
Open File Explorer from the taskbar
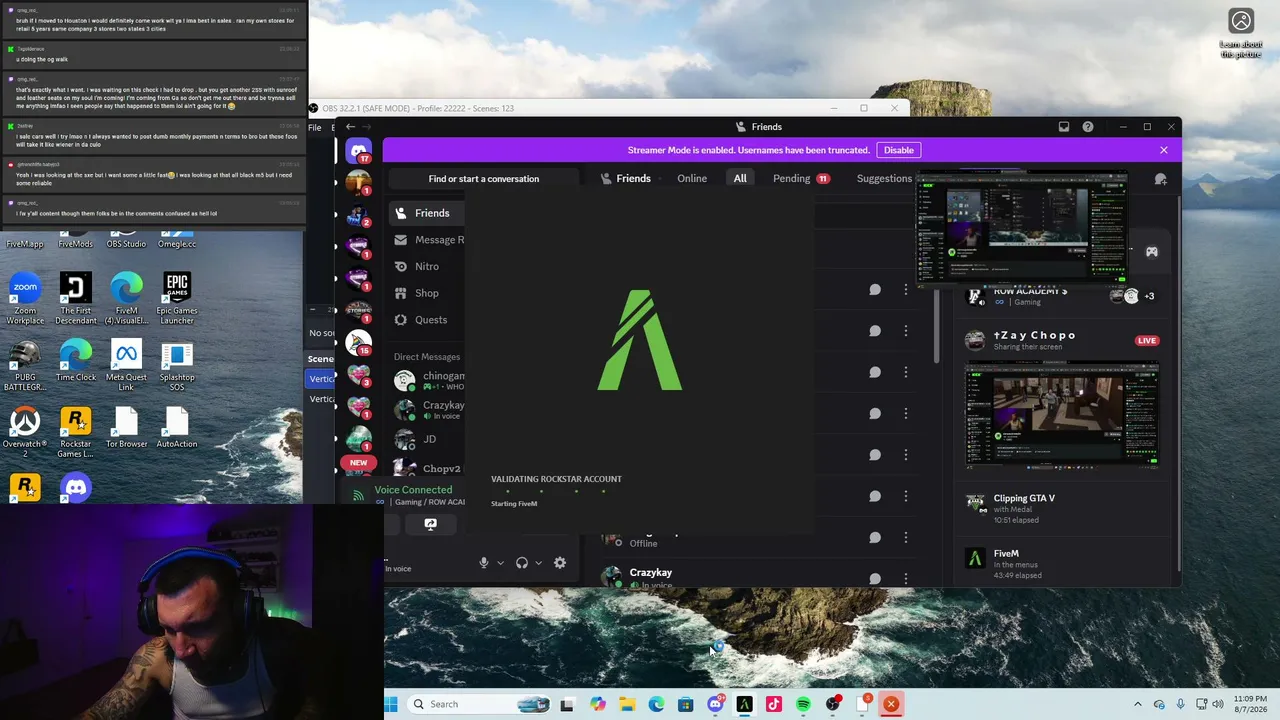(x=627, y=704)
